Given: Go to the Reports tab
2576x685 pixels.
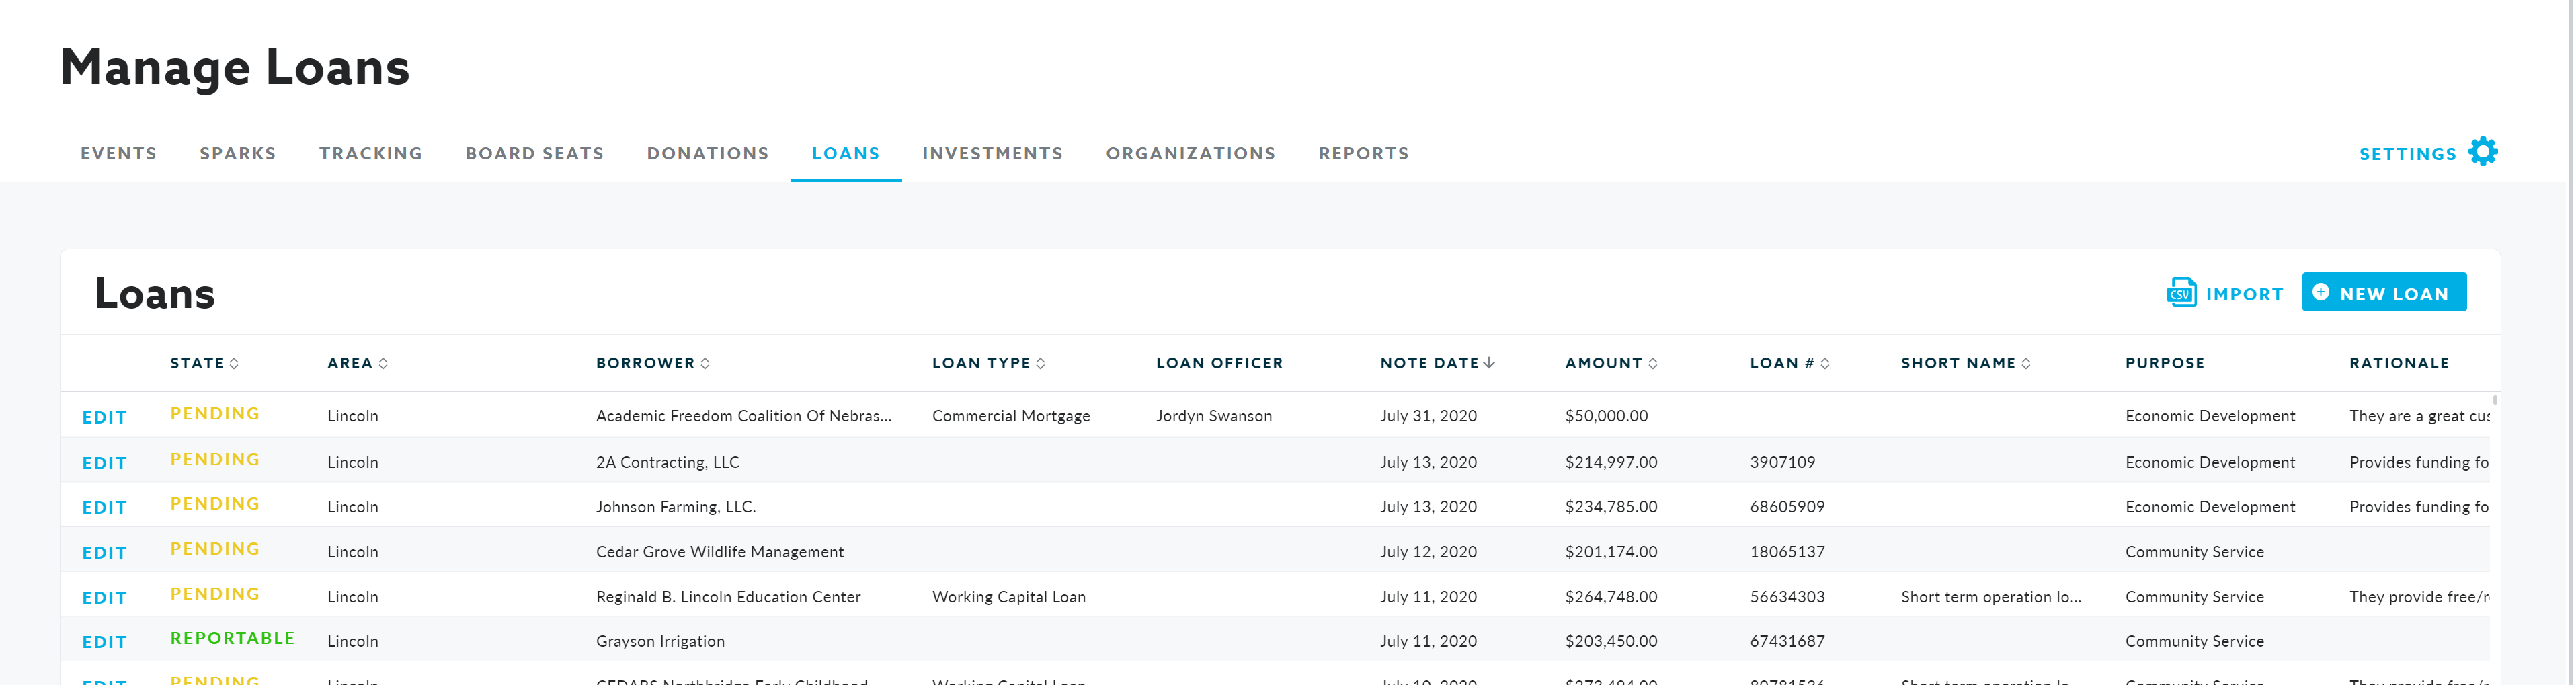Looking at the screenshot, I should coord(1363,154).
